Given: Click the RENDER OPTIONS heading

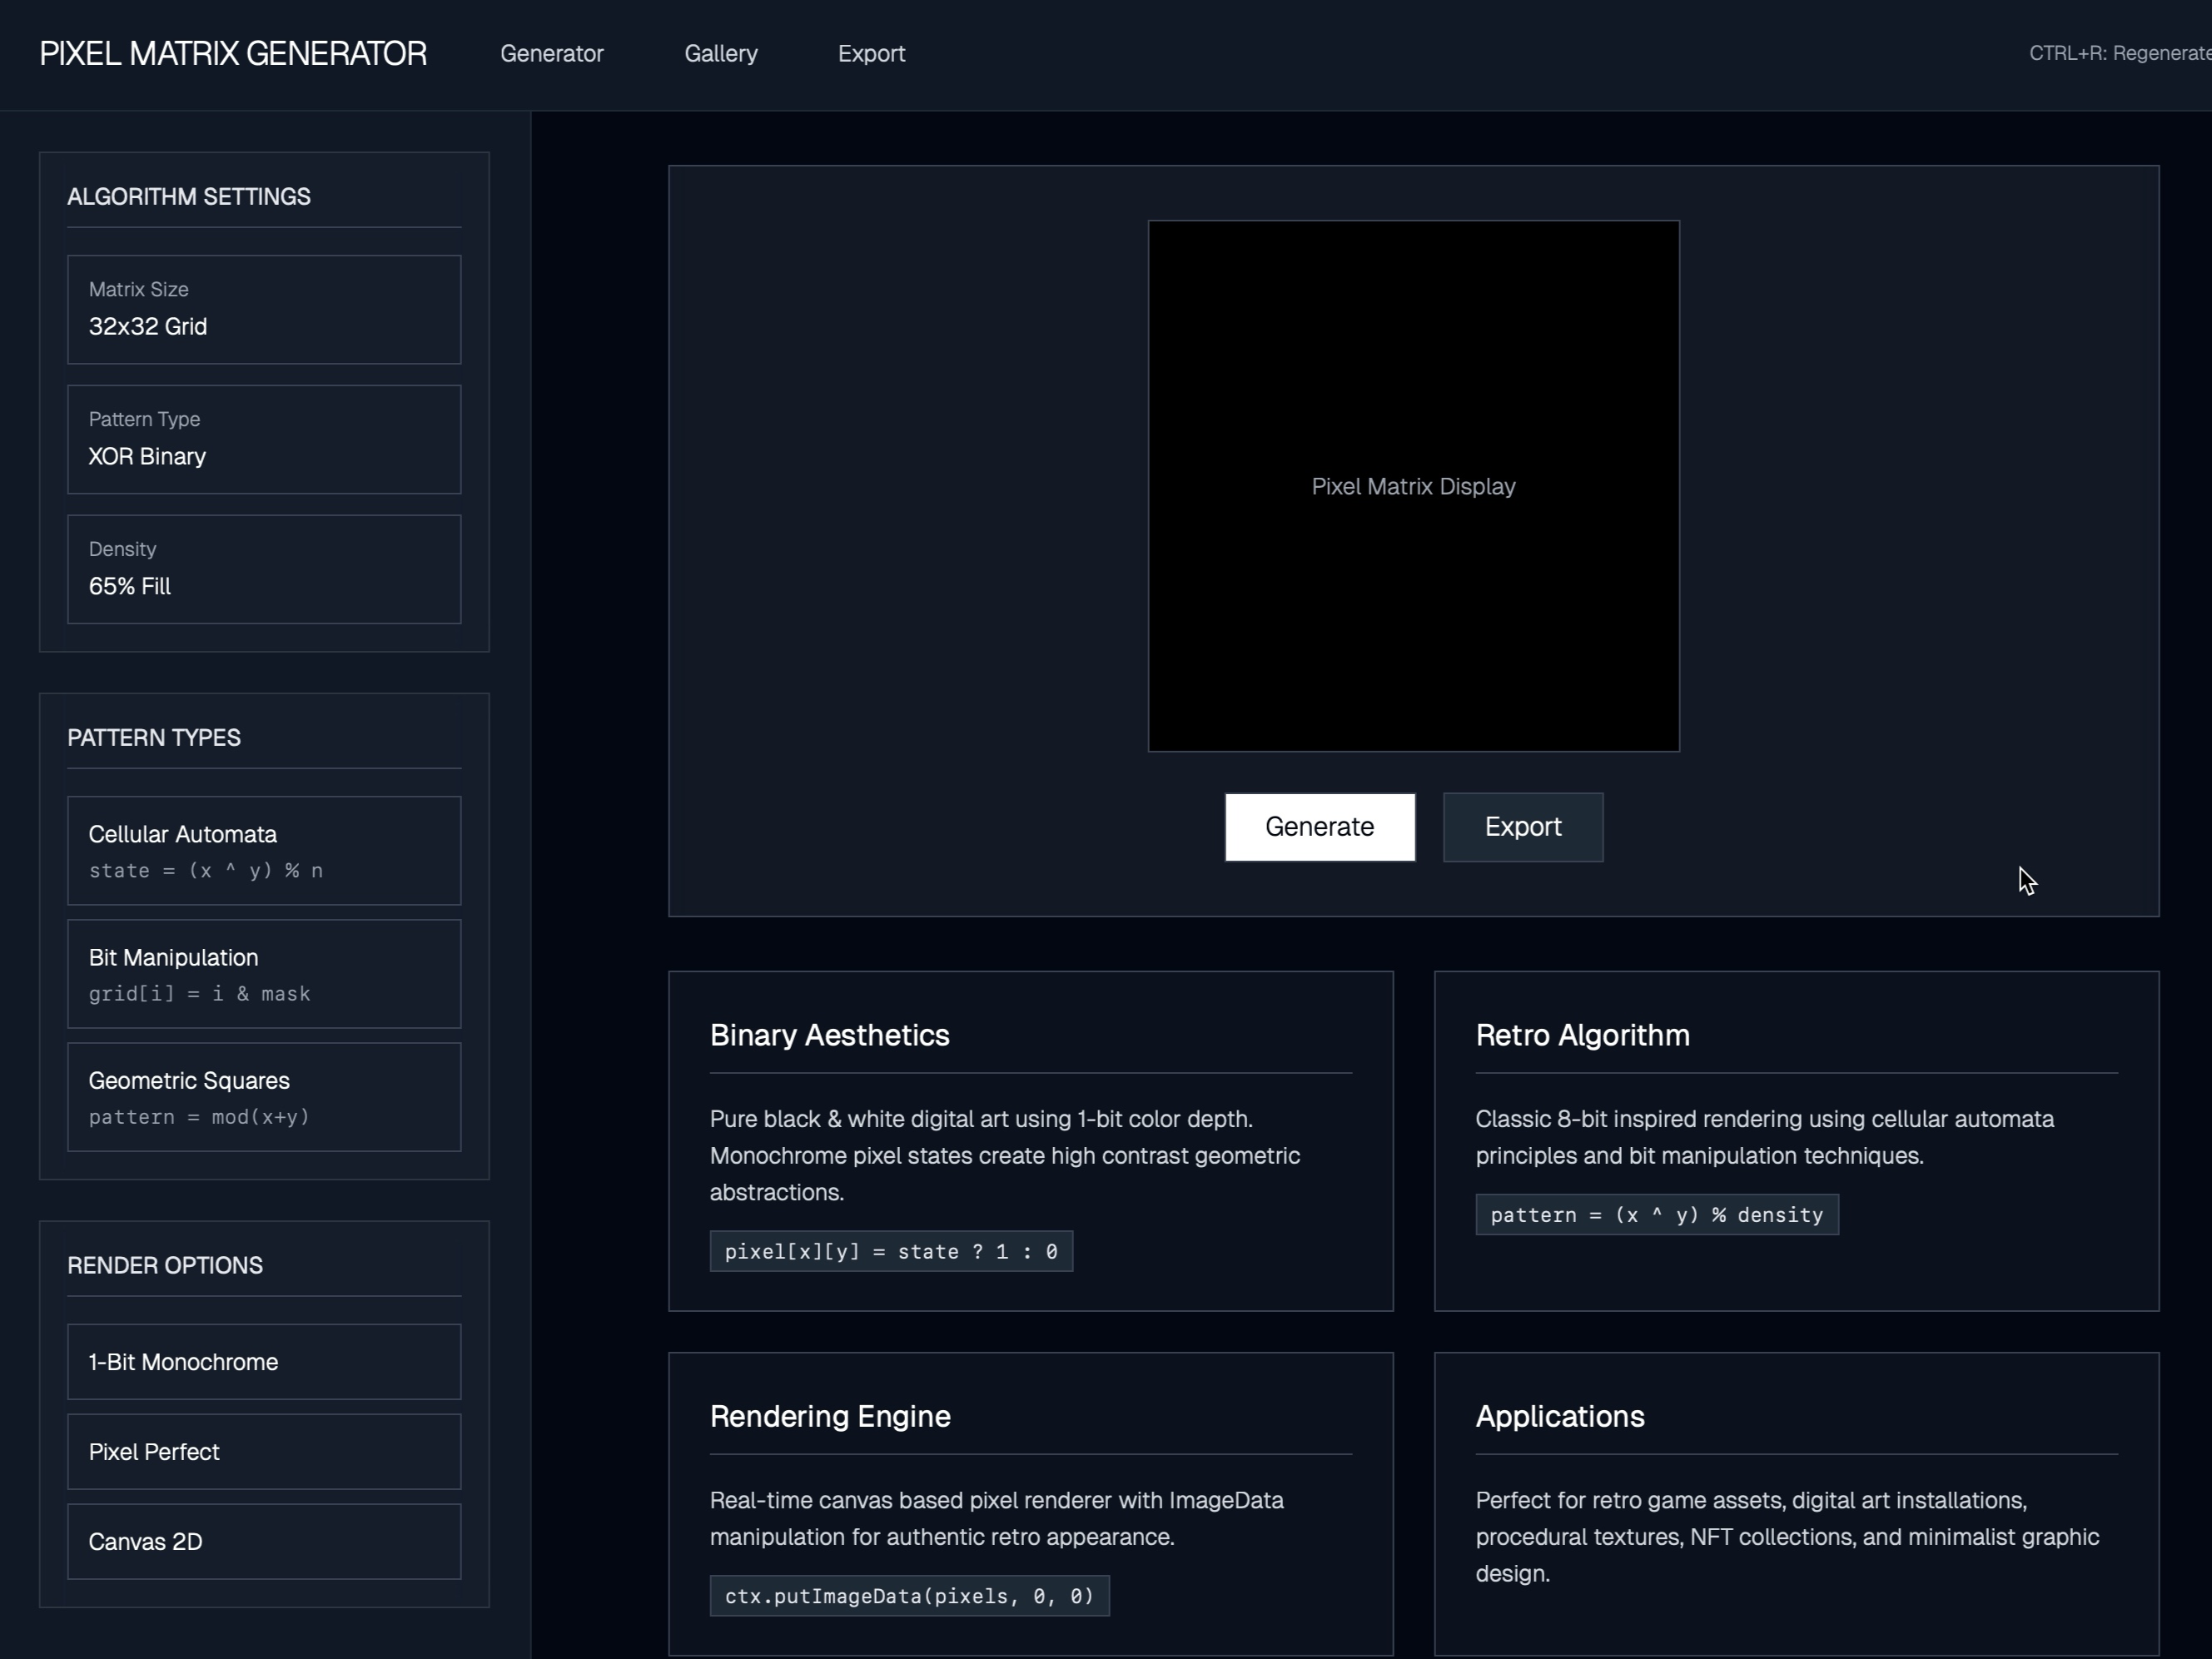Looking at the screenshot, I should (165, 1266).
